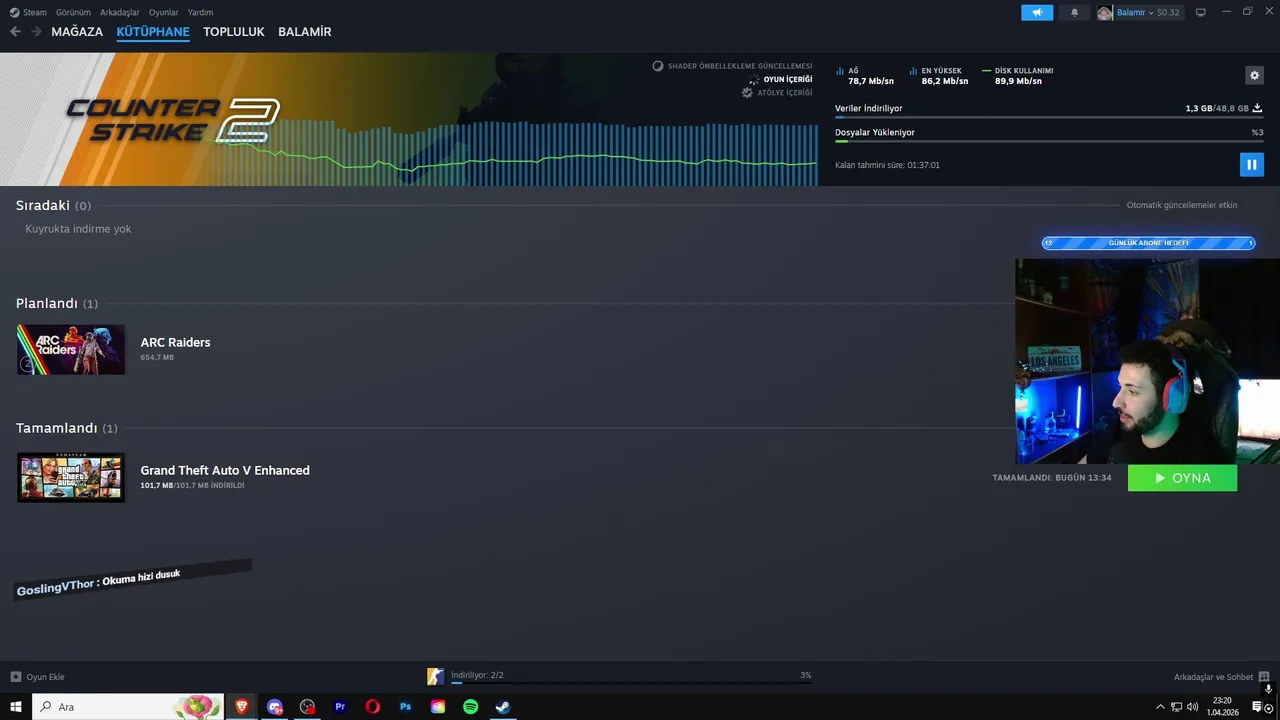The width and height of the screenshot is (1280, 720).
Task: Click the İndiriliyor: 2/2 download status
Action: click(x=477, y=675)
